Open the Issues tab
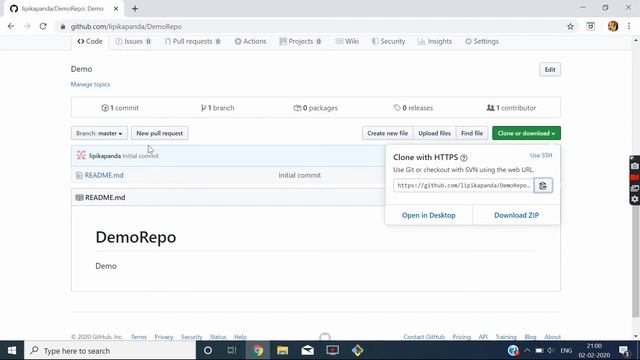Viewport: 640px width, 360px height. point(133,42)
